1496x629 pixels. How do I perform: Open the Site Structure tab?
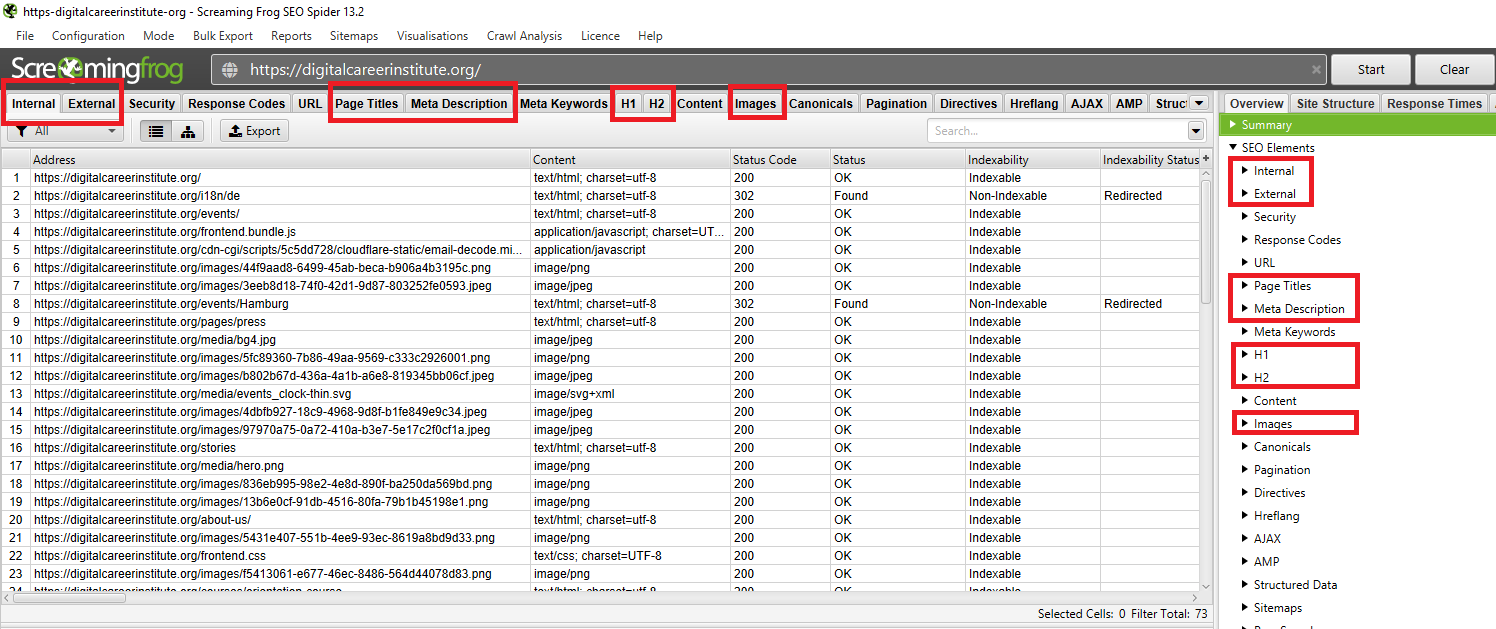click(1335, 103)
